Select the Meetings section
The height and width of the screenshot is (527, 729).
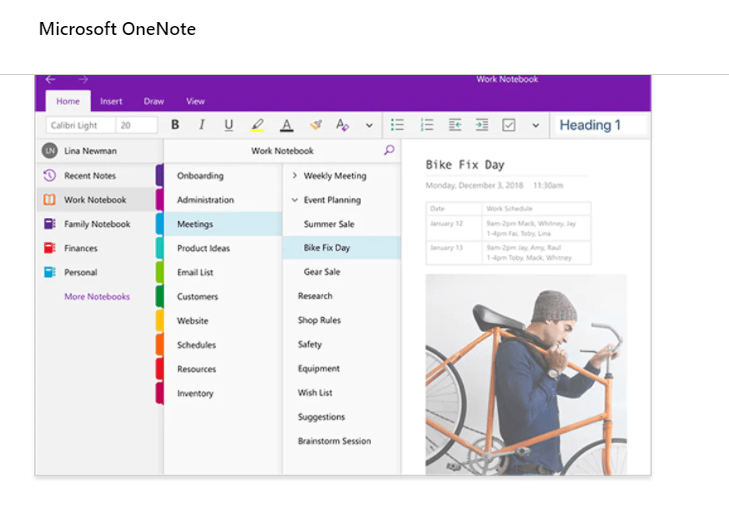click(222, 224)
